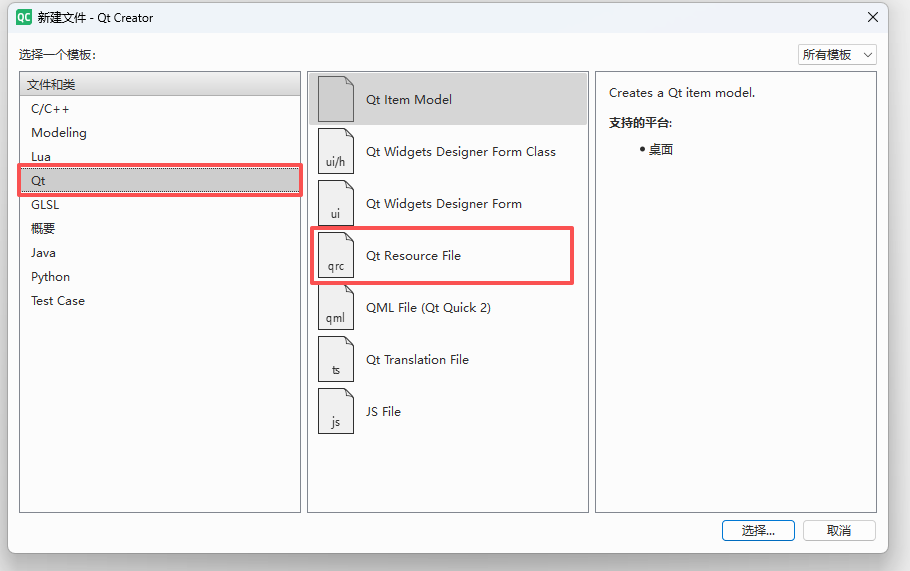Screen dimensions: 910x571
Task: Select the GLSL category
Action: 160,205
